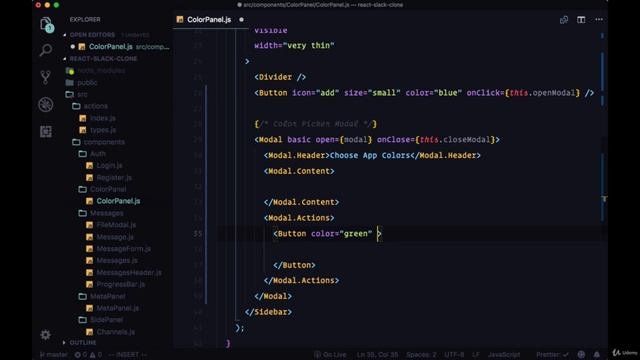This screenshot has height=360, width=640.
Task: Click the feedback smiley in status bar
Action: [x=581, y=355]
